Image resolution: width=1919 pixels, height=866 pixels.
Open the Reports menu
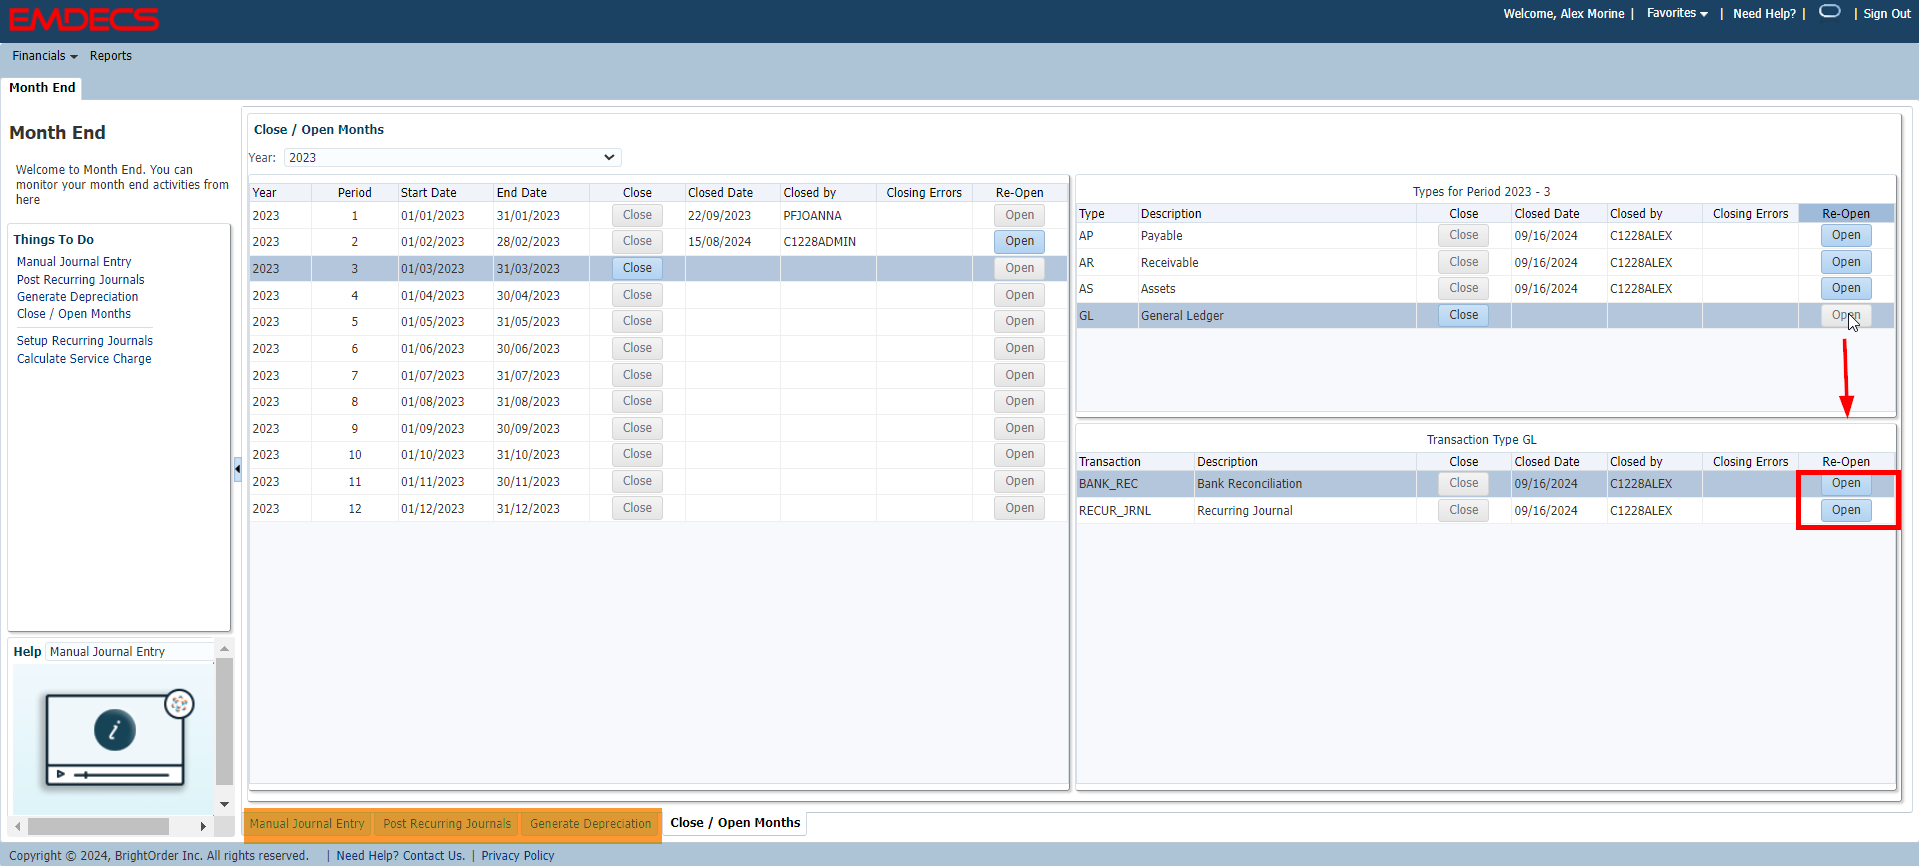(110, 56)
